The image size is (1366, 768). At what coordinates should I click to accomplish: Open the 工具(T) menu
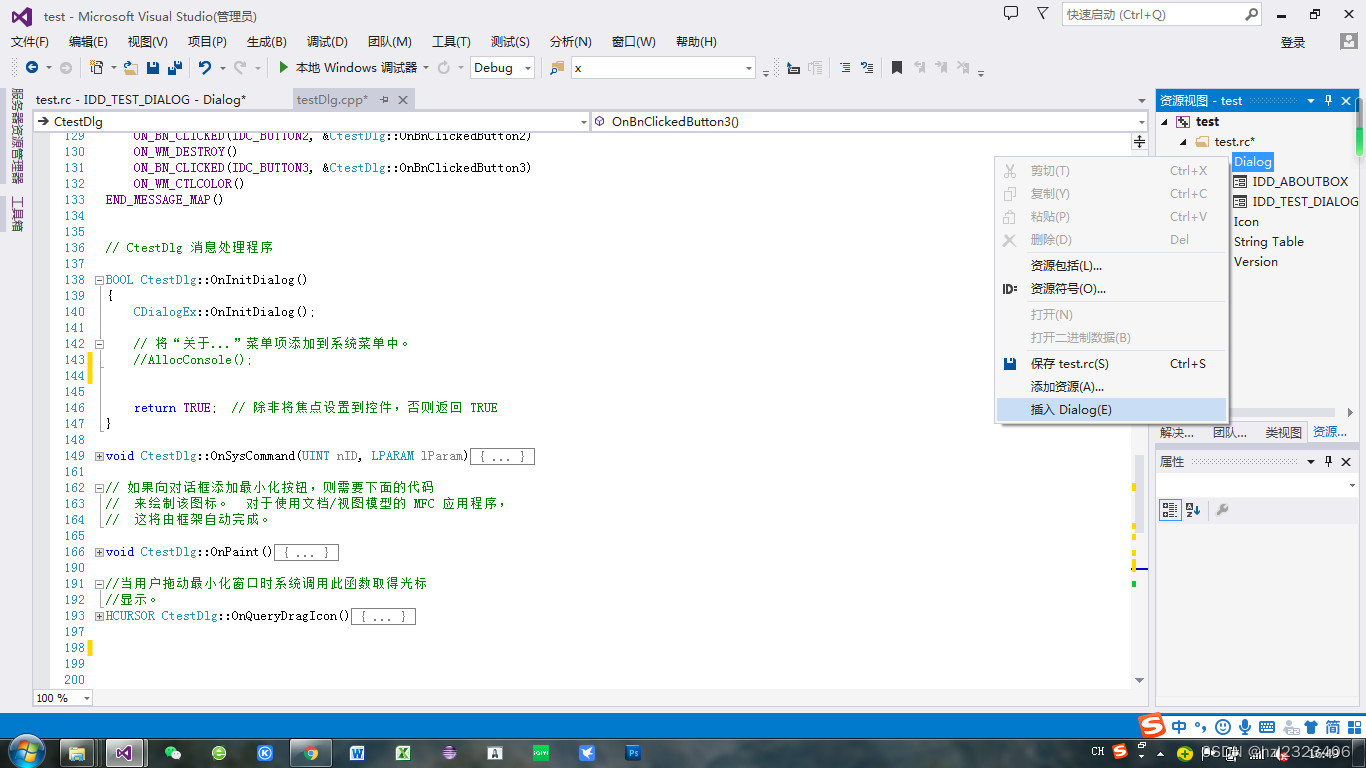pyautogui.click(x=451, y=41)
